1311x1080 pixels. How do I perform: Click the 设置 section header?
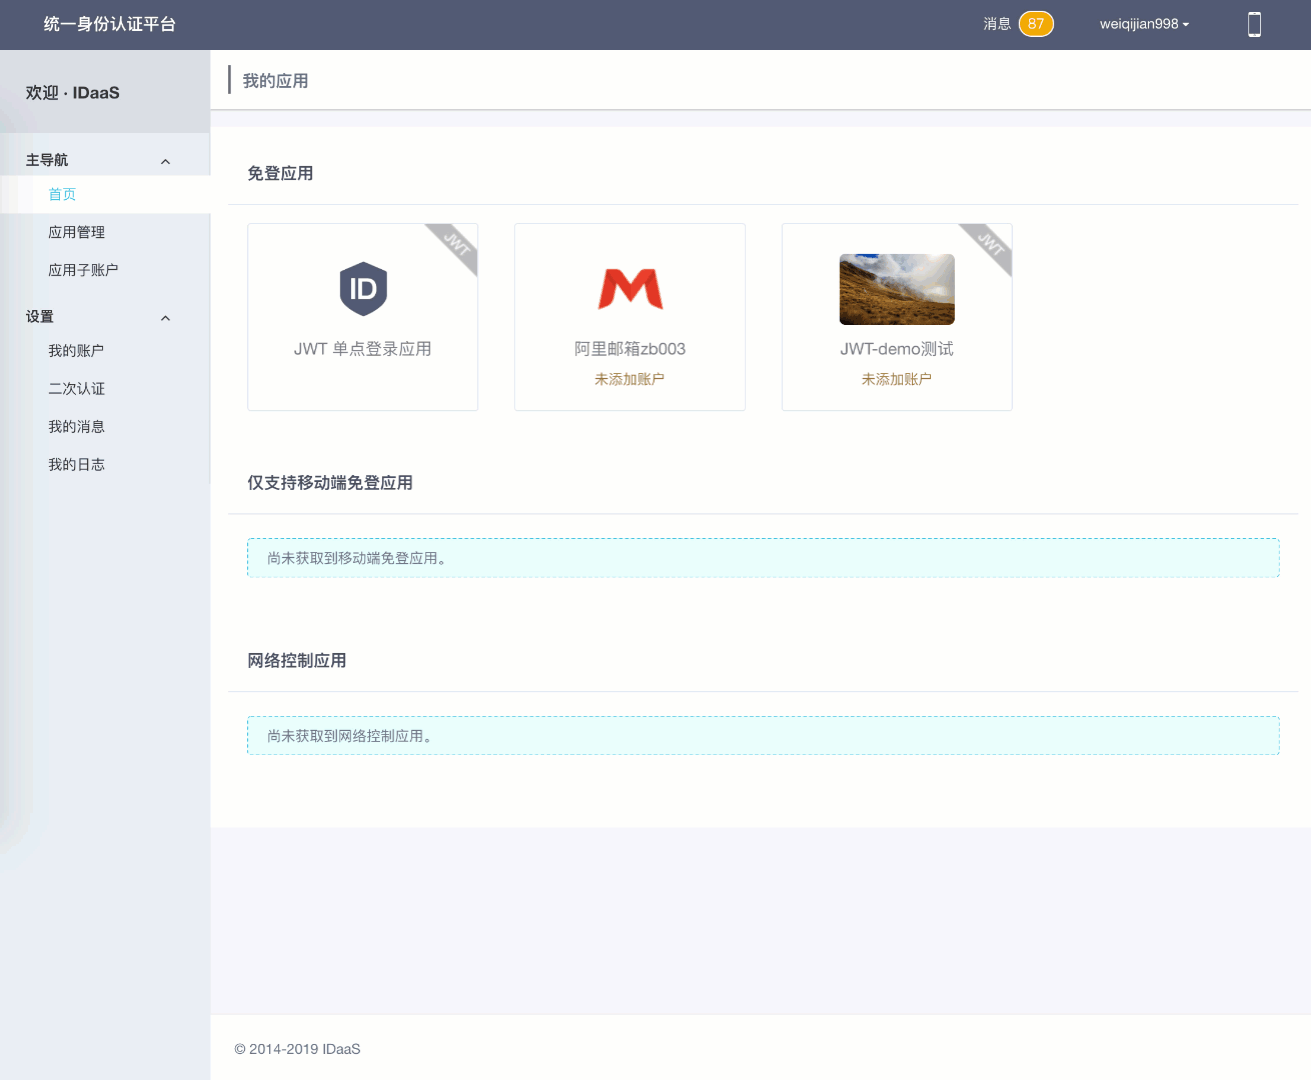pyautogui.click(x=40, y=317)
